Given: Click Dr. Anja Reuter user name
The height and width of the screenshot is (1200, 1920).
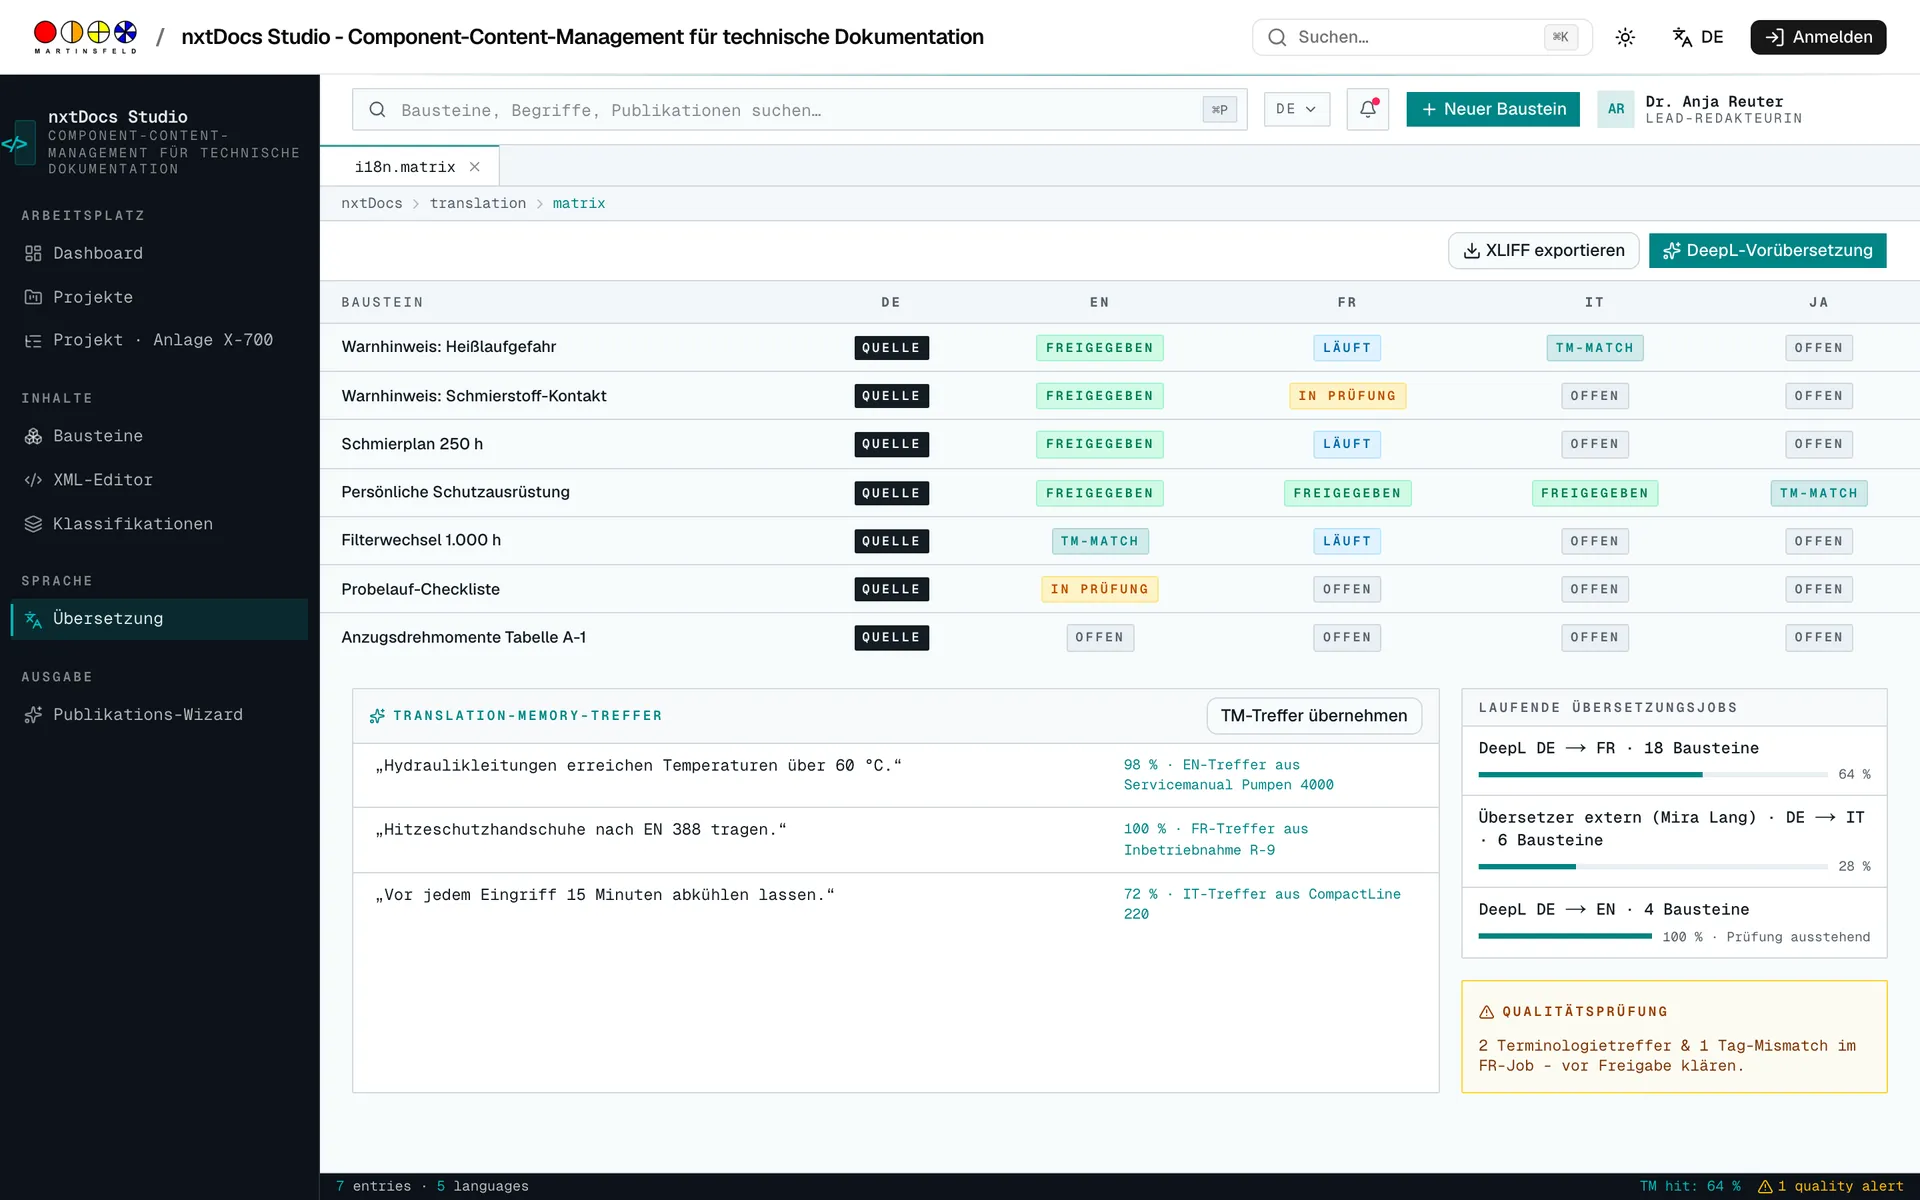Looking at the screenshot, I should coord(1714,101).
